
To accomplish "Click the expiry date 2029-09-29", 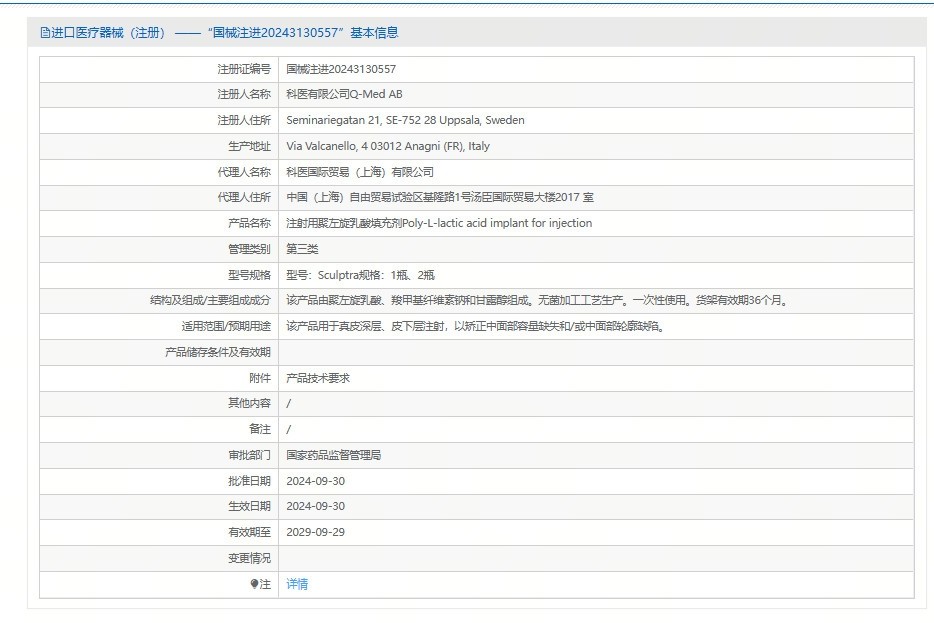I will [x=315, y=532].
